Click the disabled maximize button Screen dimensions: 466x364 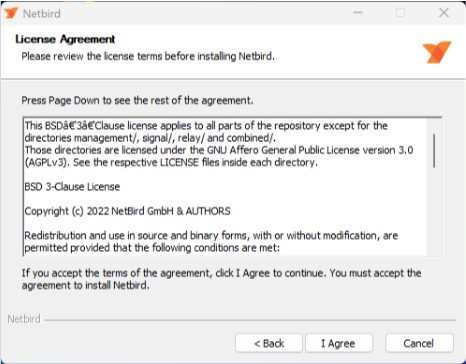400,13
